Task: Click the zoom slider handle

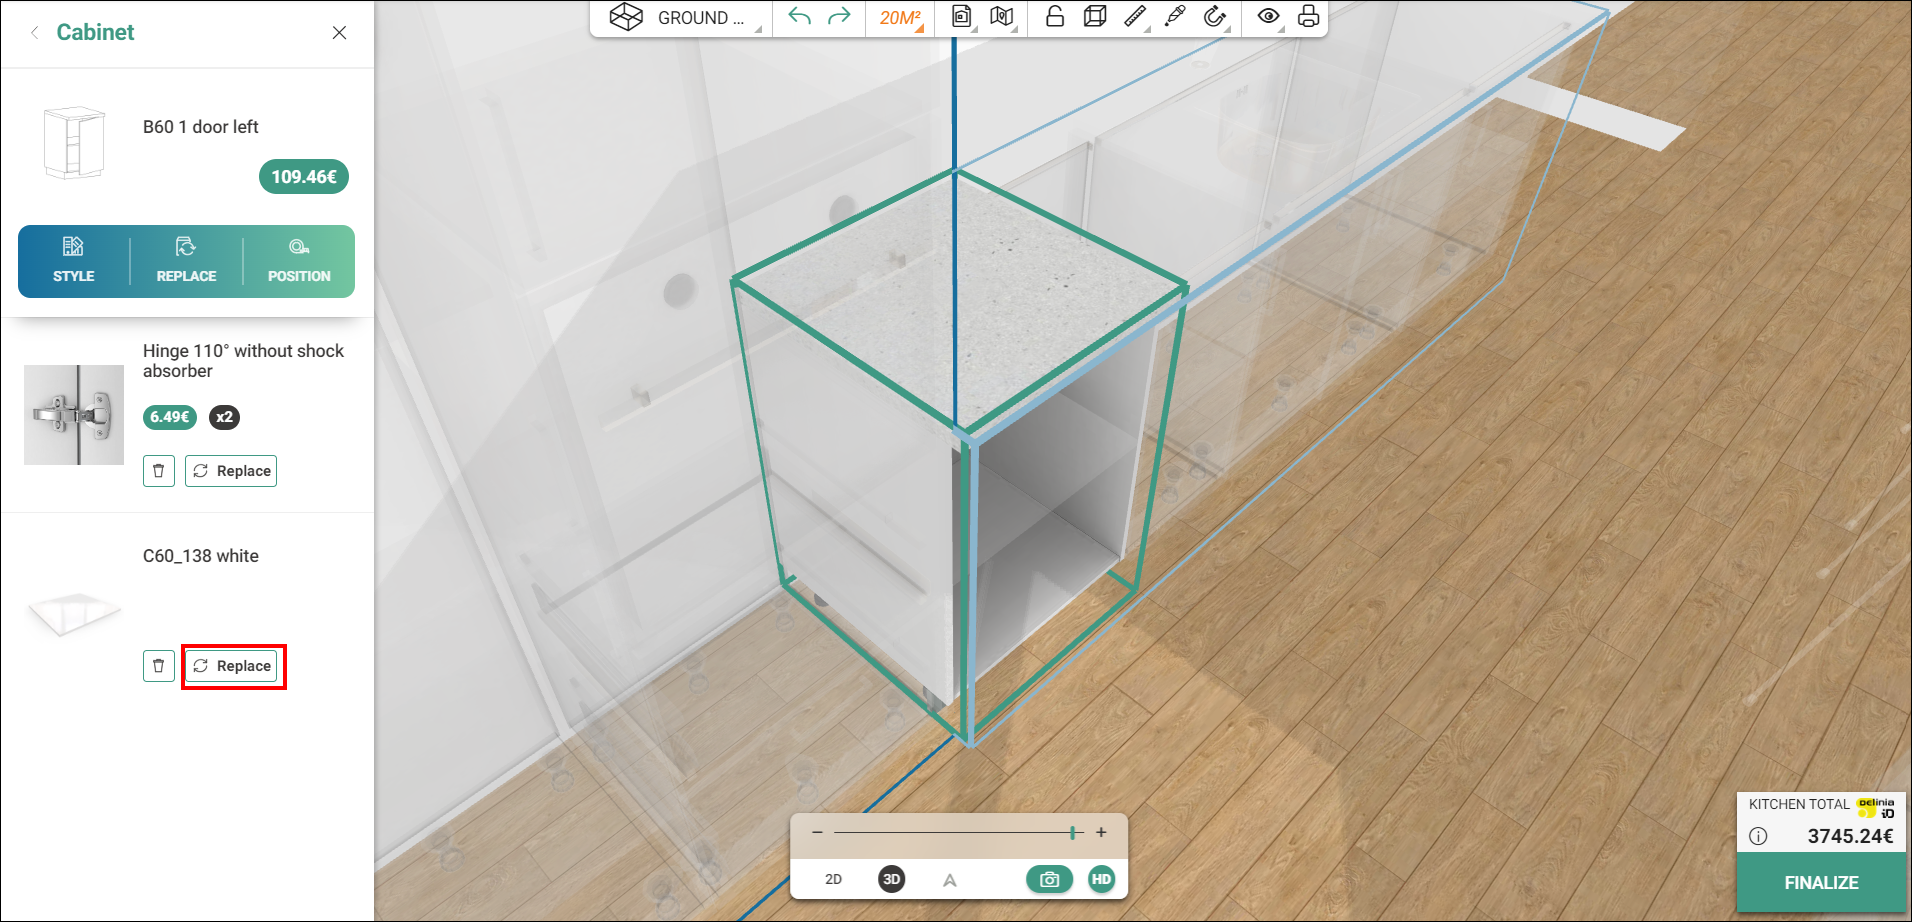Action: [1072, 832]
